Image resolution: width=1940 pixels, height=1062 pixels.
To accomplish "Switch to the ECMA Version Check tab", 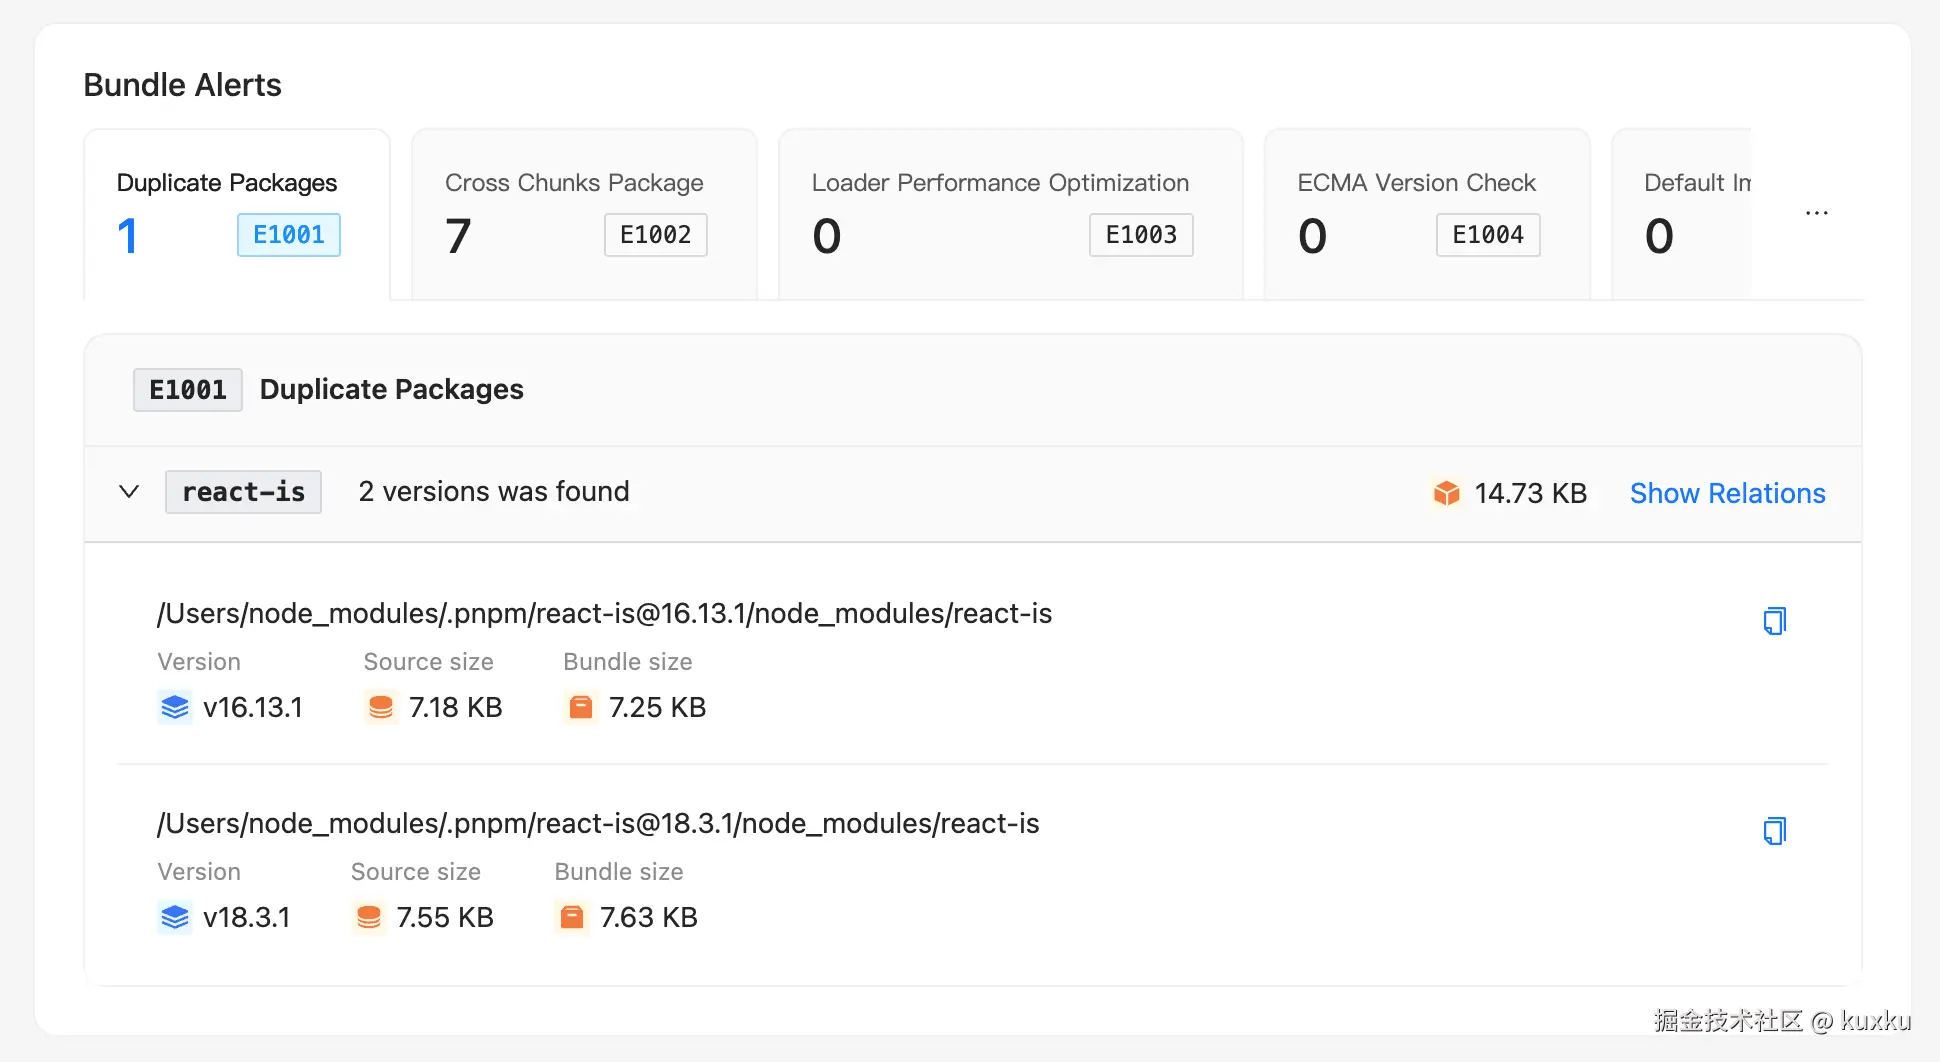I will (1426, 213).
